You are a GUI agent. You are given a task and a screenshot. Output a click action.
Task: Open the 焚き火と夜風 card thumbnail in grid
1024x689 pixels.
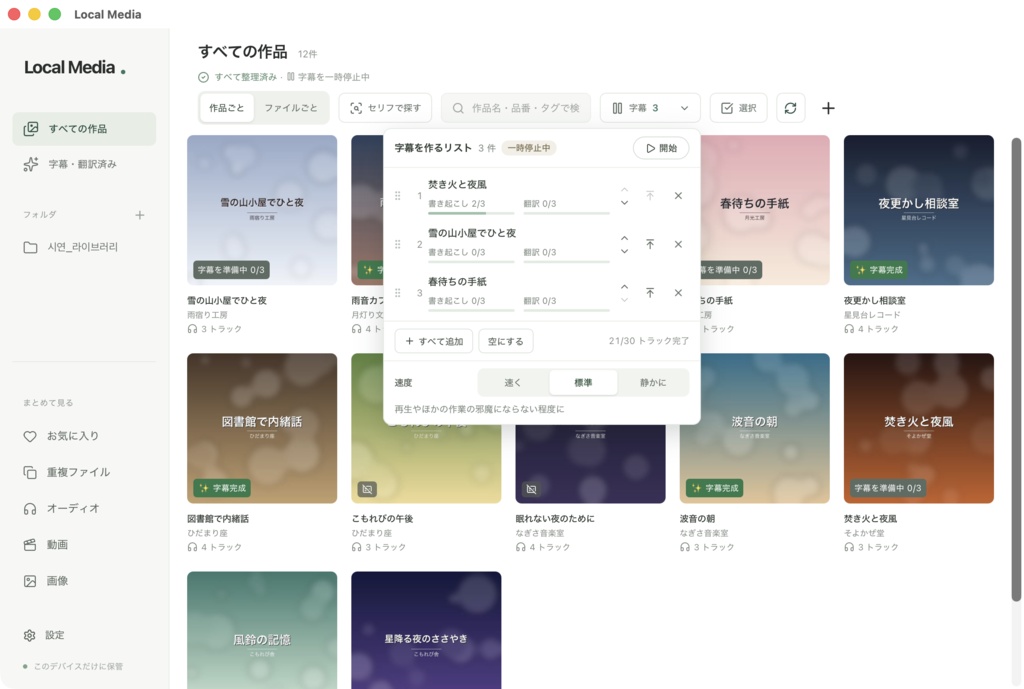click(x=918, y=428)
